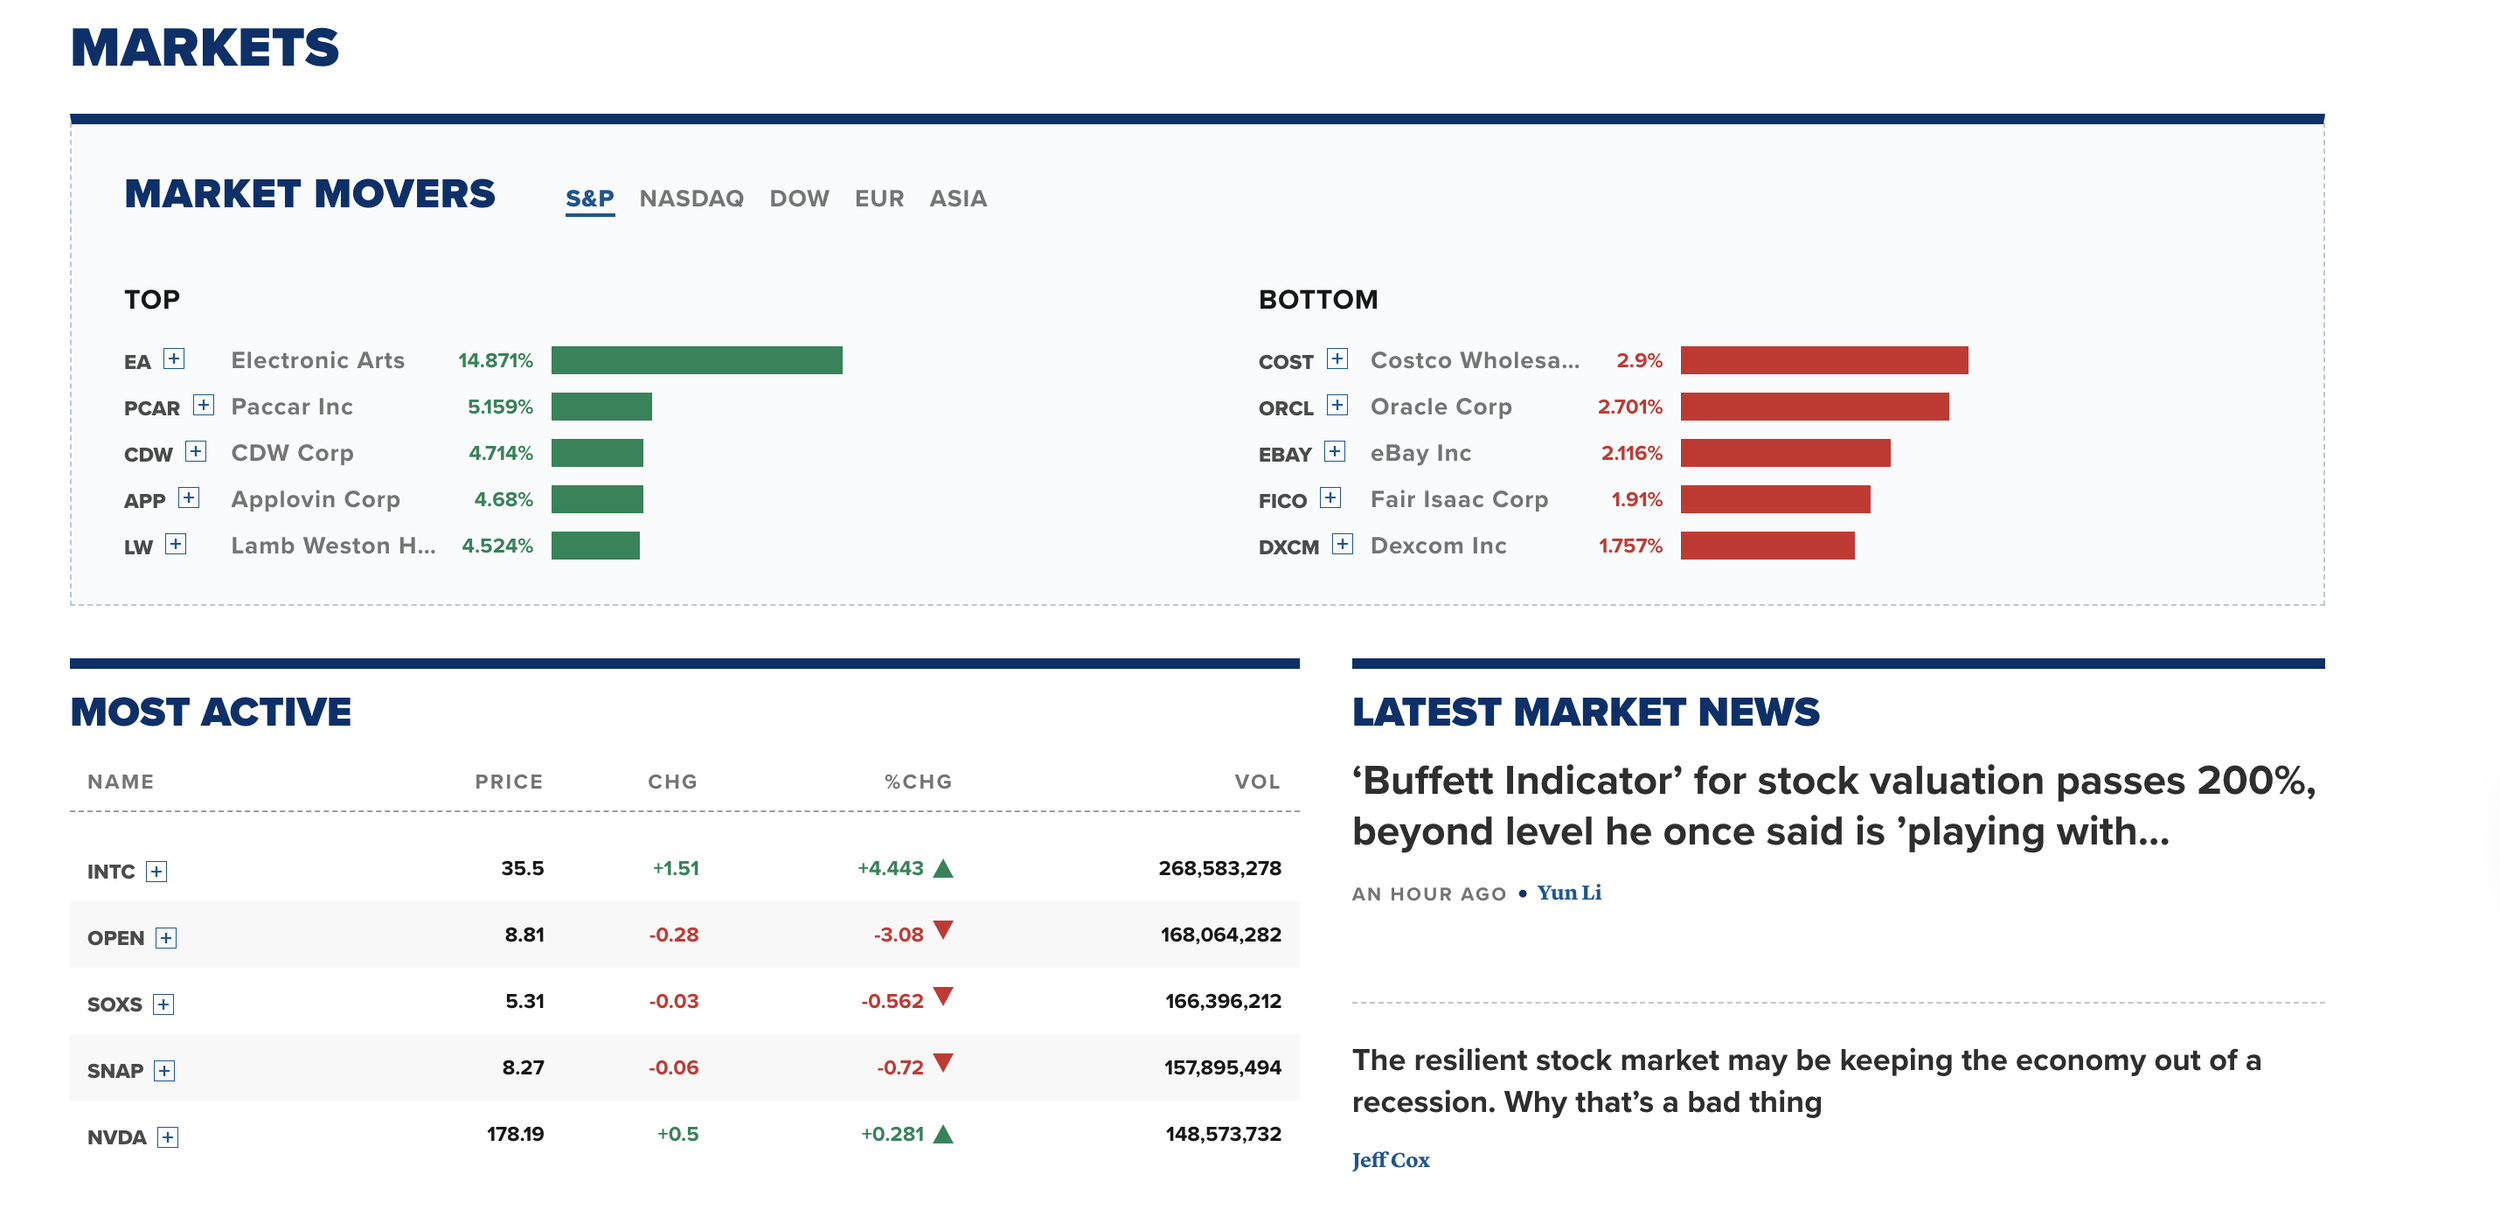Add COST to watchlist via plus icon
2500x1217 pixels.
[x=1337, y=359]
